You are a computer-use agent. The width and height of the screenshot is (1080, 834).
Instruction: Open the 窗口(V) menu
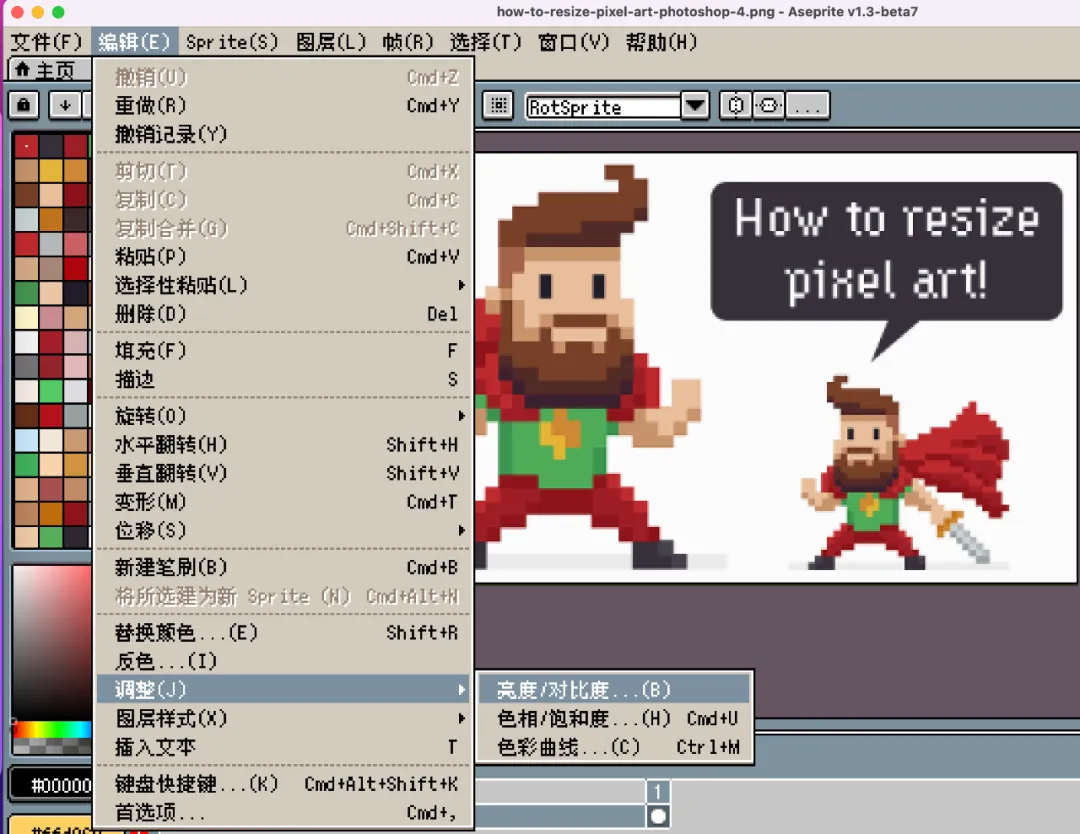(574, 42)
